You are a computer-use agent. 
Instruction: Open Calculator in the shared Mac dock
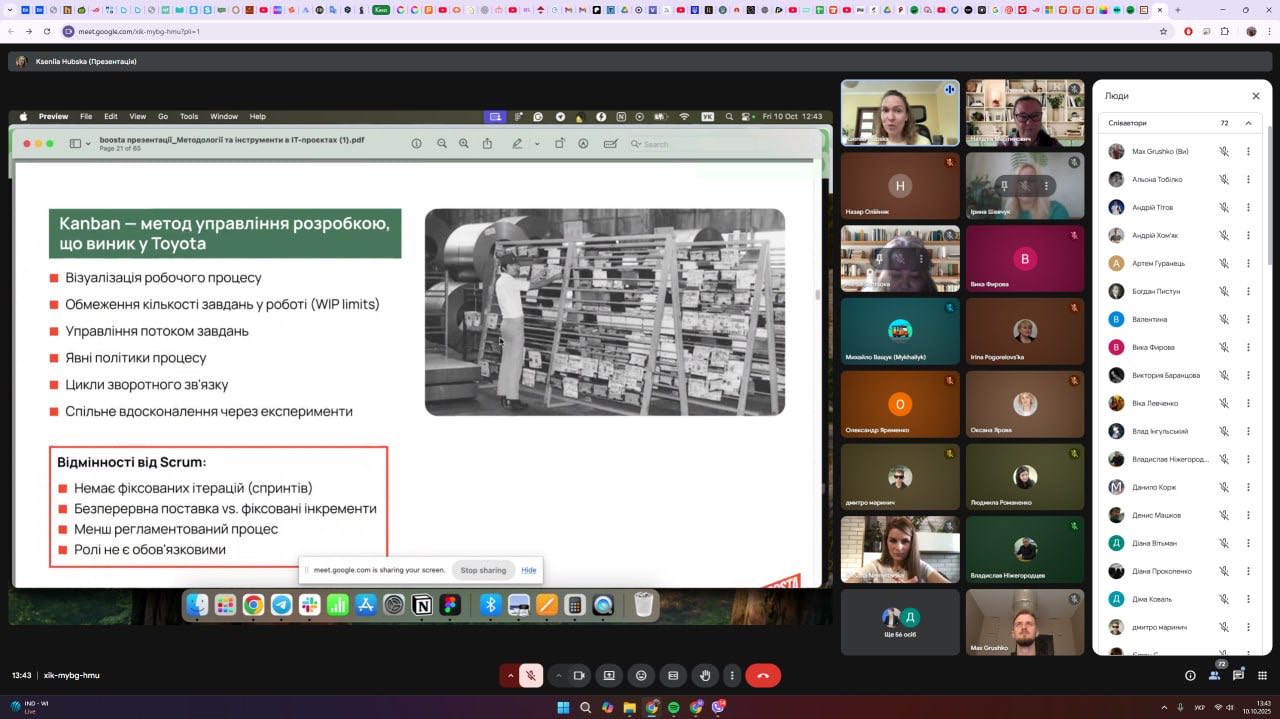575,605
